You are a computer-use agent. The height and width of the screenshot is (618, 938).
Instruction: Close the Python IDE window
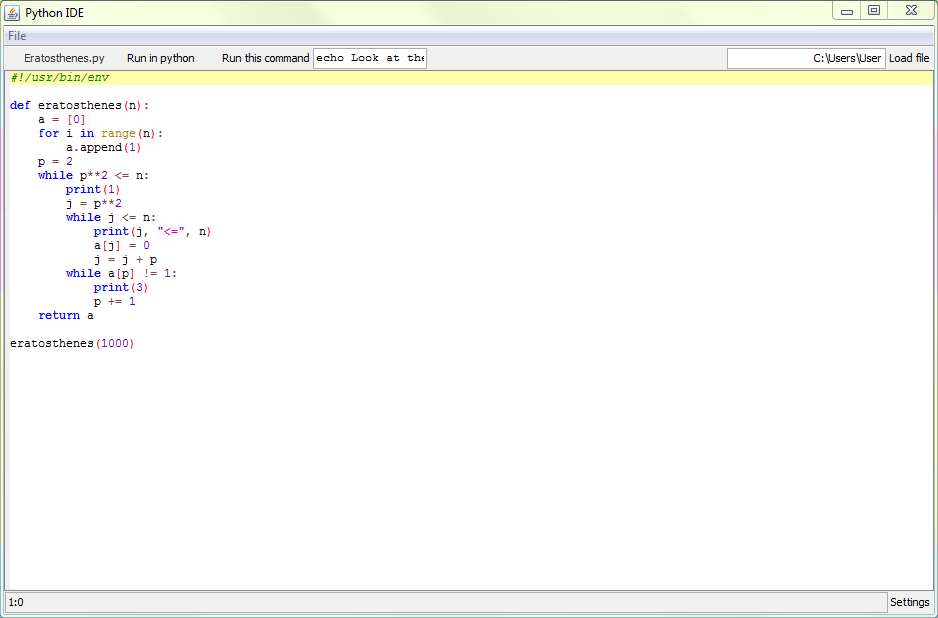tap(912, 11)
